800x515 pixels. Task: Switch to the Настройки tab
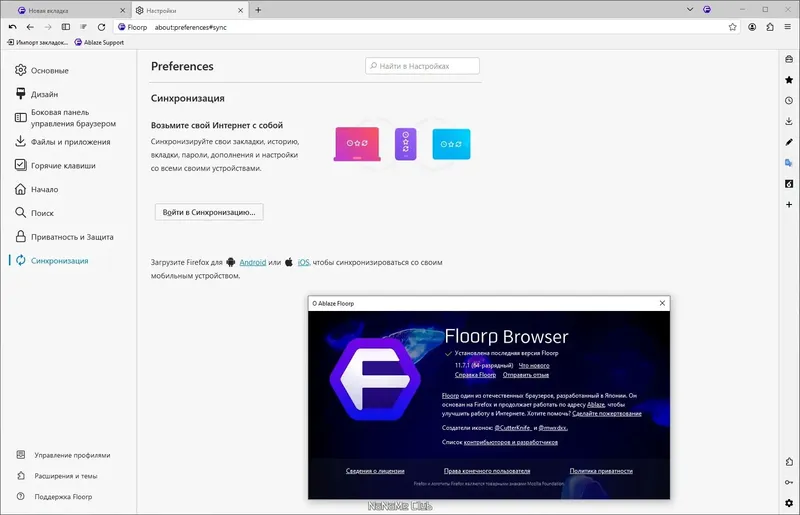[x=189, y=10]
